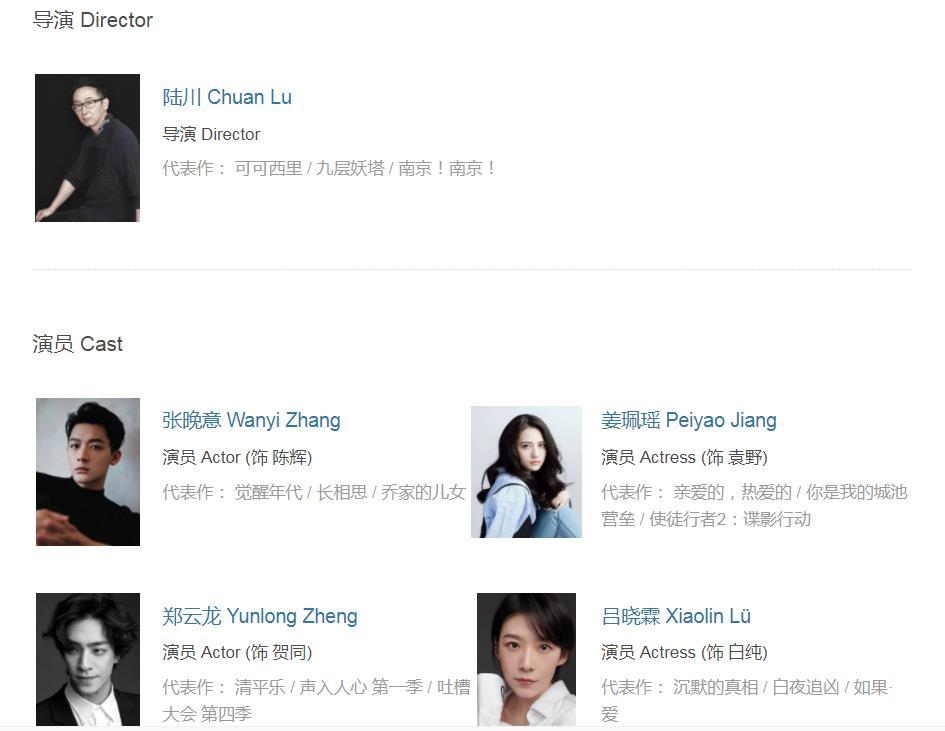945x731 pixels.
Task: Click Chuan Lu's portrait photo
Action: pyautogui.click(x=87, y=148)
